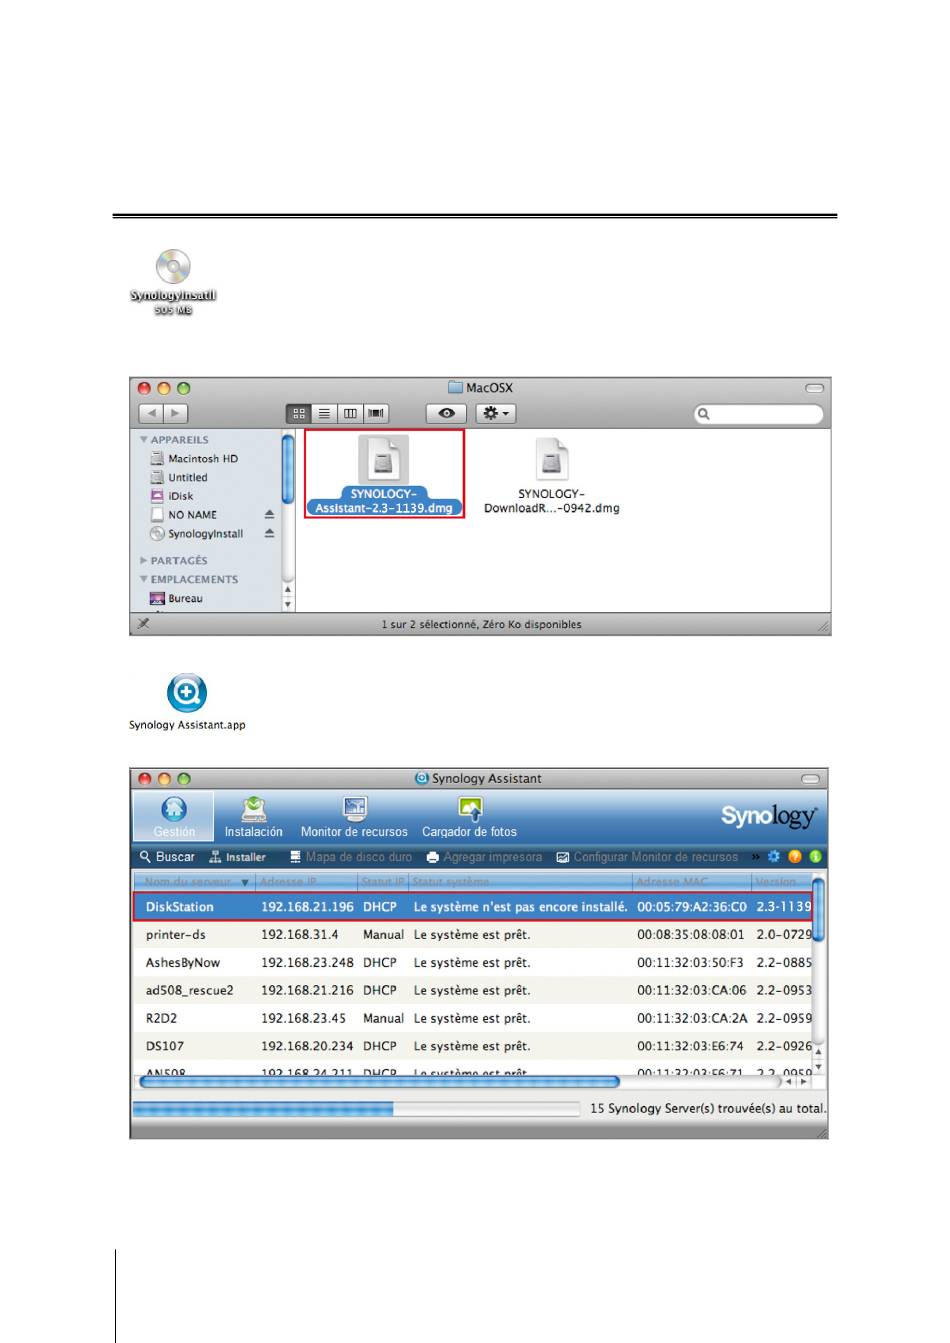Click the Finder status bar customize icon

point(144,624)
